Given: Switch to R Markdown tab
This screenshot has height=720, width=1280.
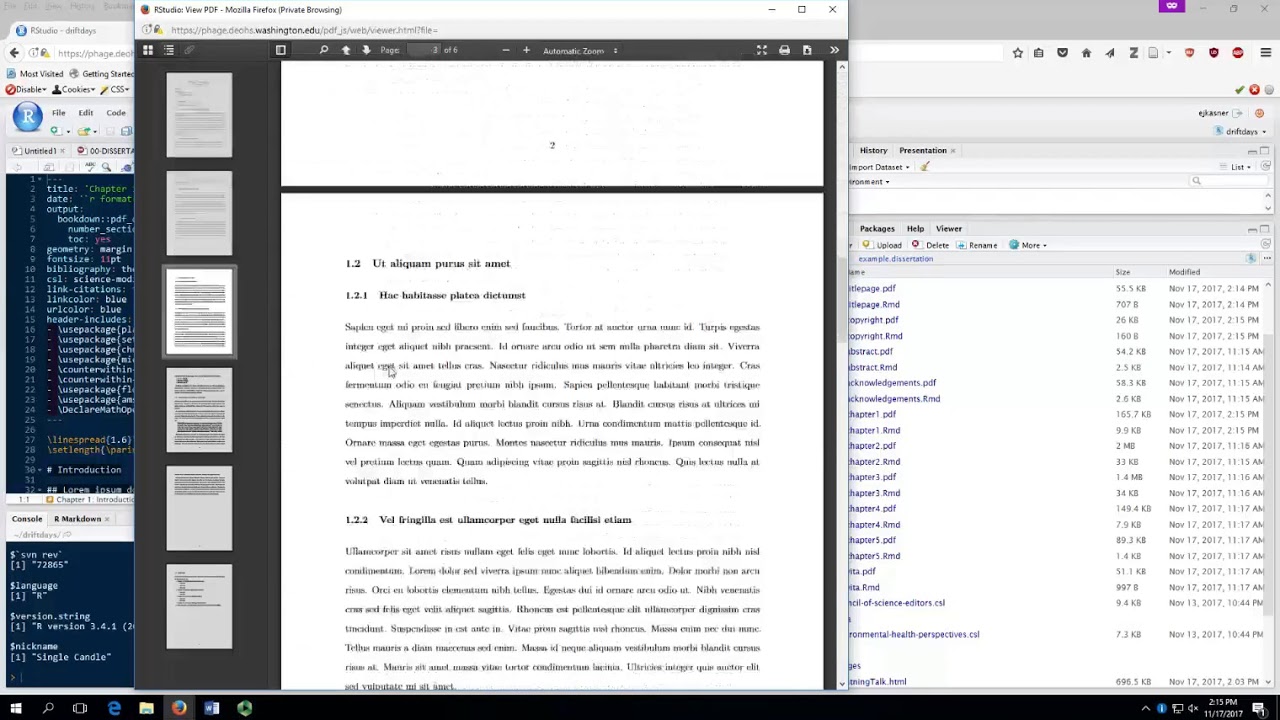Looking at the screenshot, I should click(78, 519).
